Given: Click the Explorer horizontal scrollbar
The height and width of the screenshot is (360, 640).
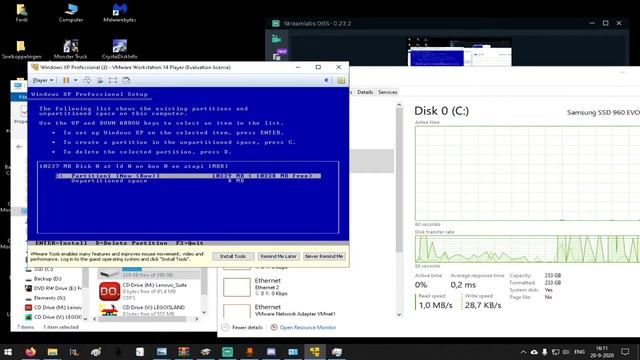Looking at the screenshot, I should tap(147, 319).
